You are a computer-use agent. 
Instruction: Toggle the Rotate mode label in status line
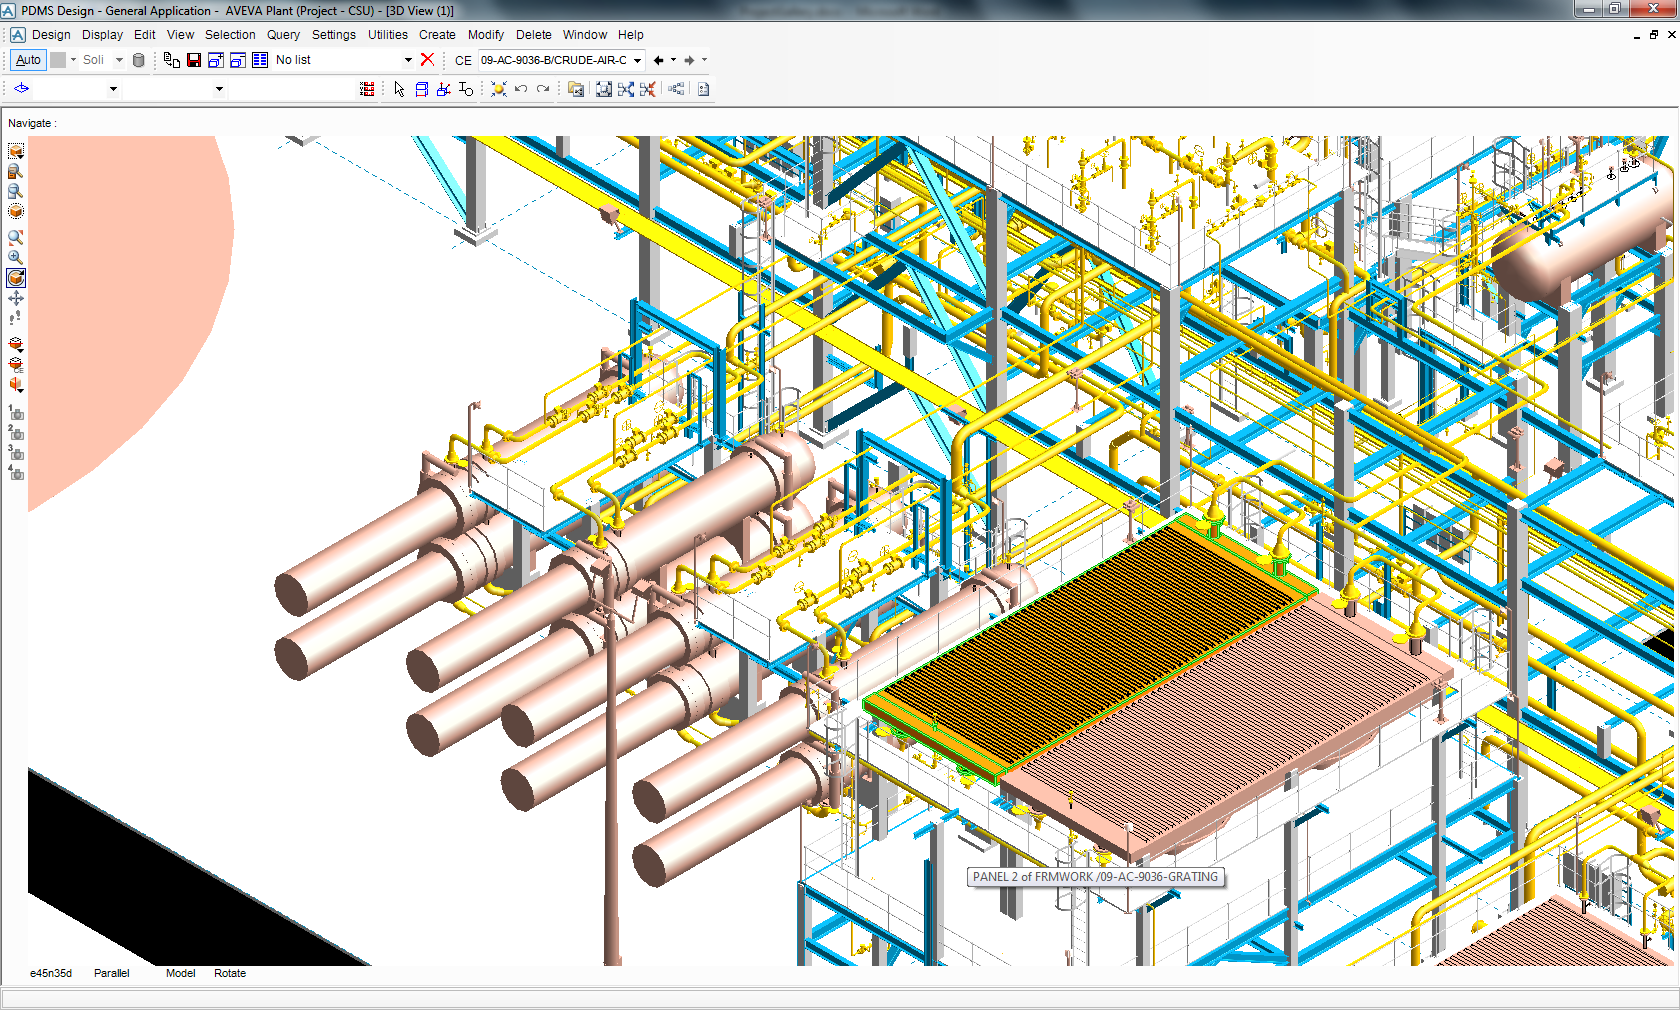tap(230, 973)
